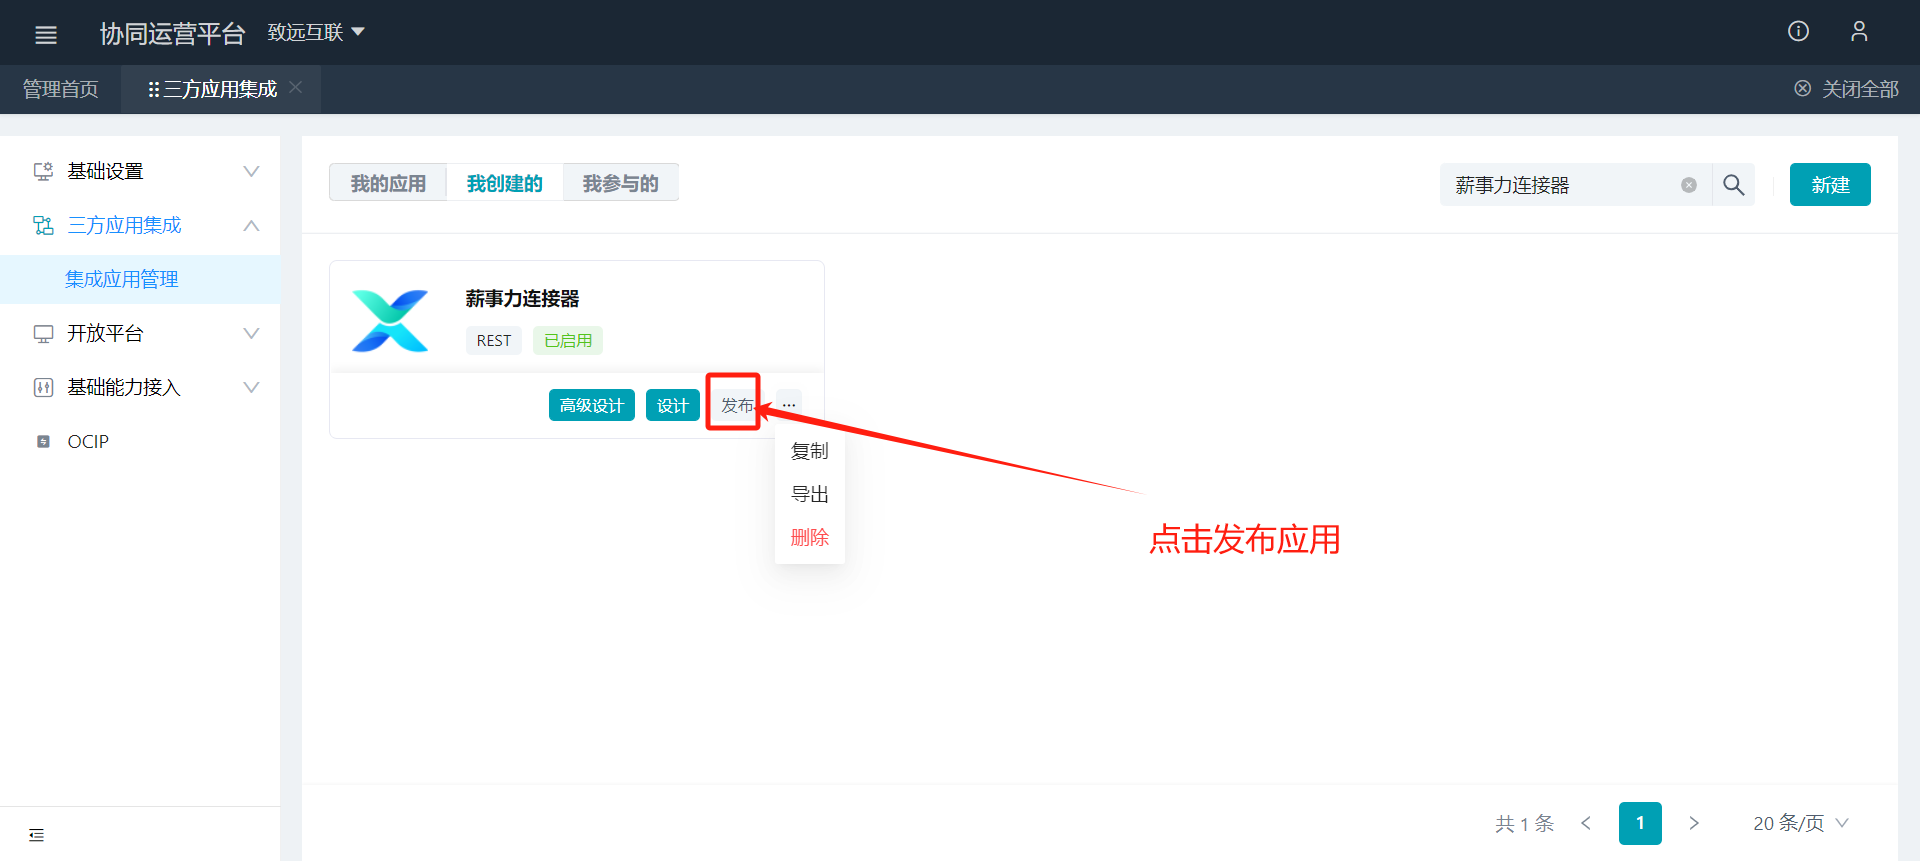Screen dimensions: 1920x861
Task: Switch to the 我的应用 tab
Action: [388, 183]
